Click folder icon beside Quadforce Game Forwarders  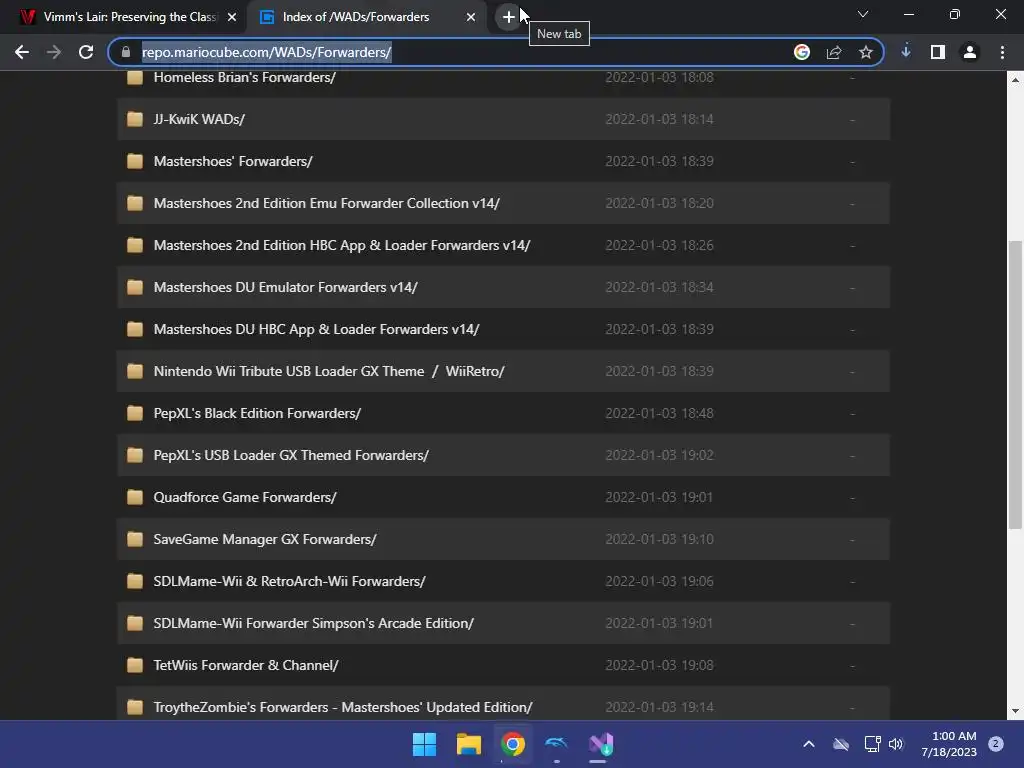click(135, 497)
